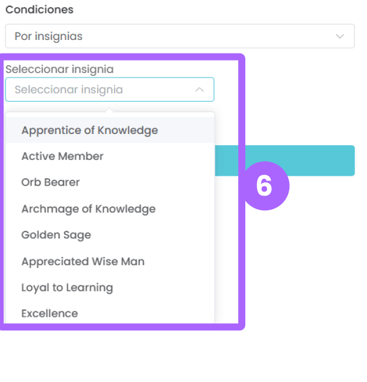Click the small pointer notch above the options list

(x=110, y=110)
